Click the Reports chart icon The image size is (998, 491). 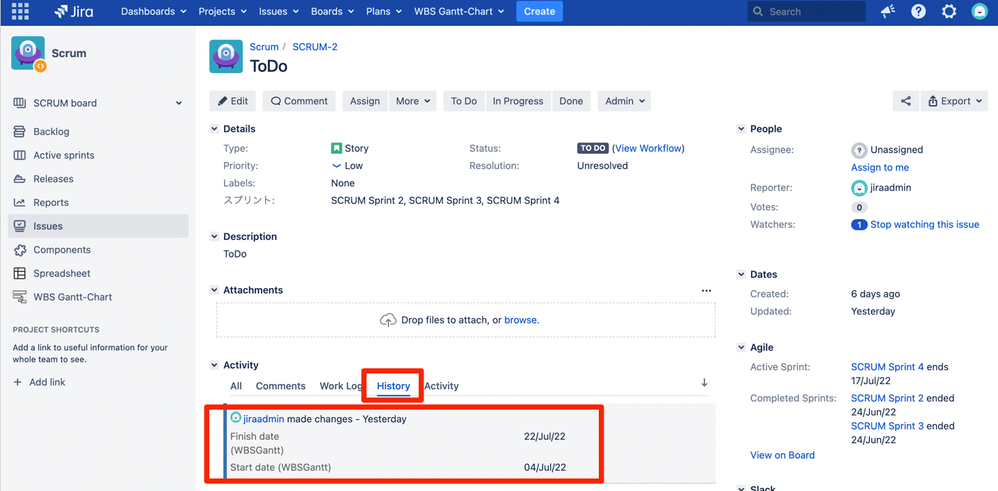(20, 203)
